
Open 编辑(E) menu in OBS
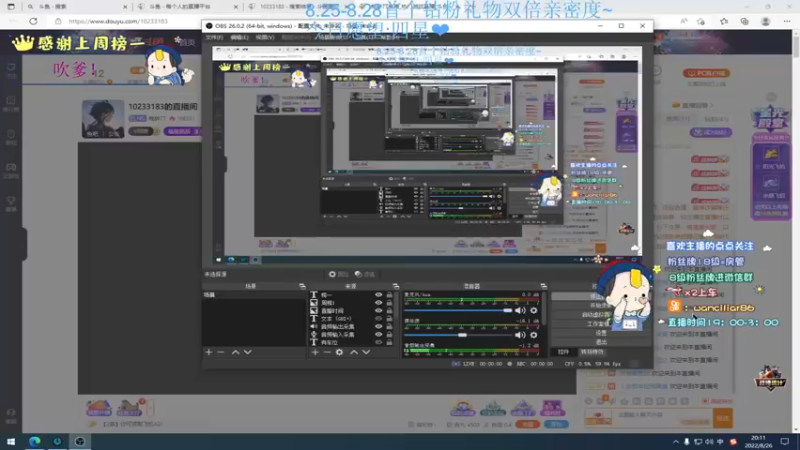pyautogui.click(x=239, y=38)
